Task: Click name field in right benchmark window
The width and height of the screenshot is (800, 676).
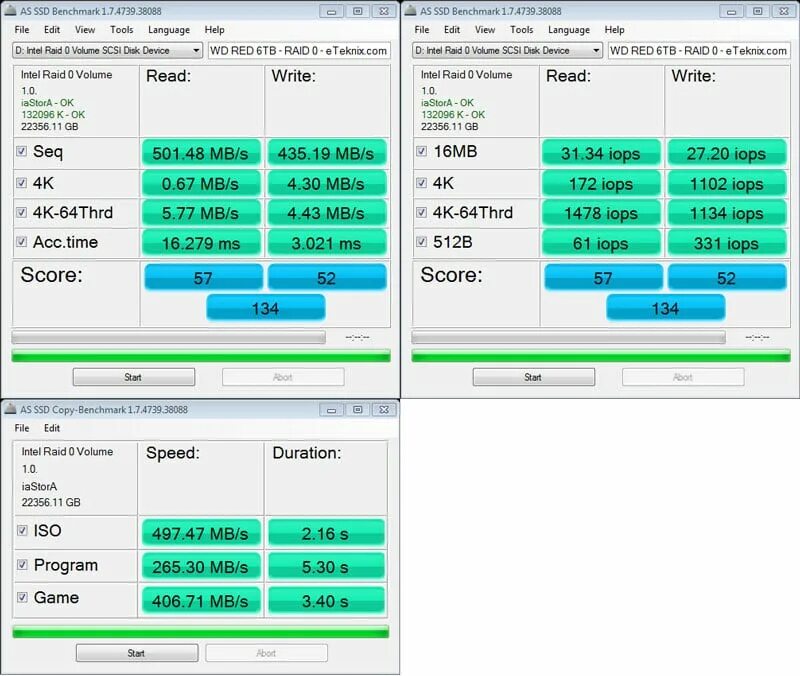Action: pos(699,51)
